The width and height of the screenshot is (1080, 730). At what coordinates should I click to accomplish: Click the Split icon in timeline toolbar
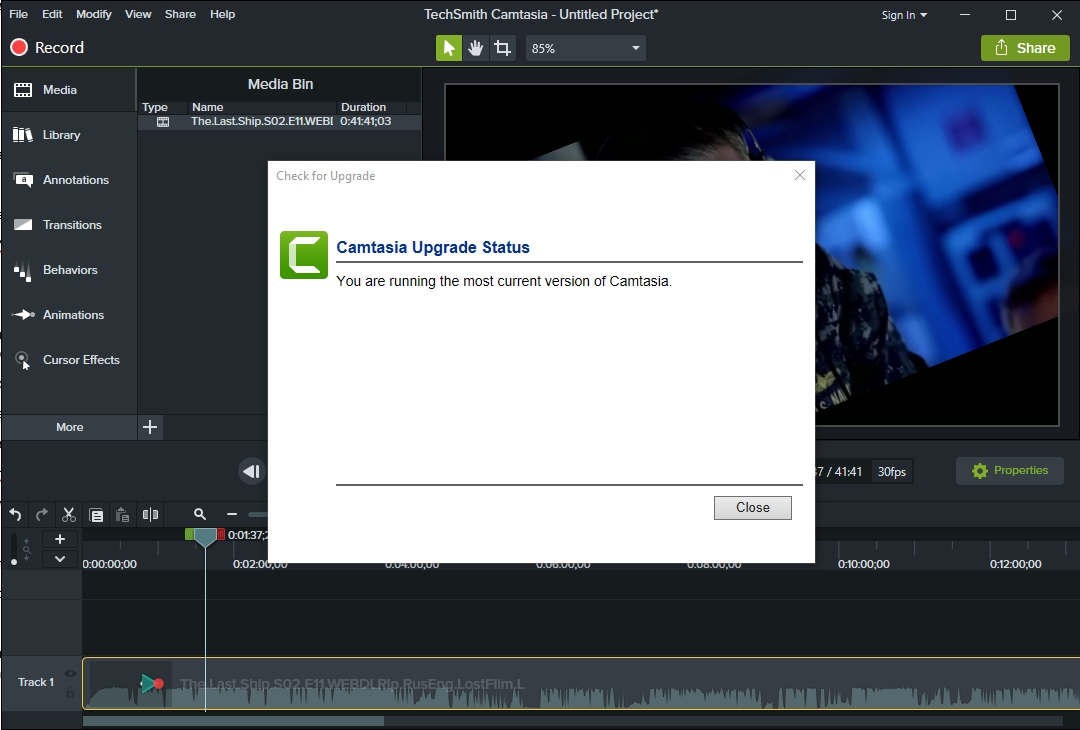tap(150, 514)
